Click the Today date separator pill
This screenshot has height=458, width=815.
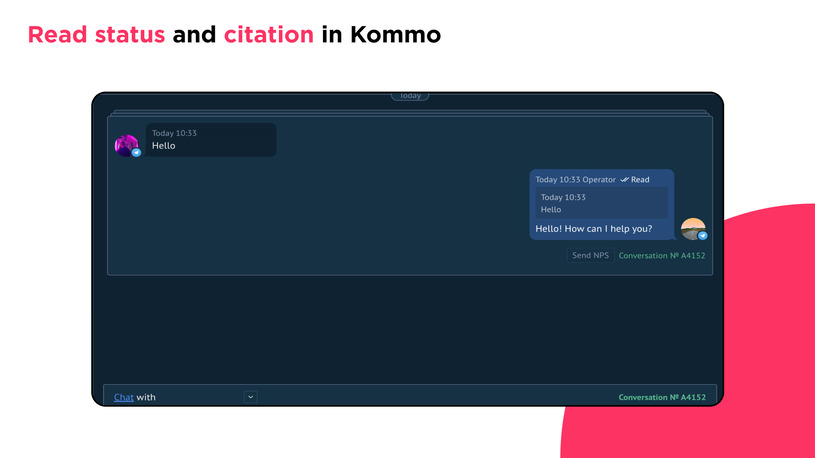[x=410, y=96]
